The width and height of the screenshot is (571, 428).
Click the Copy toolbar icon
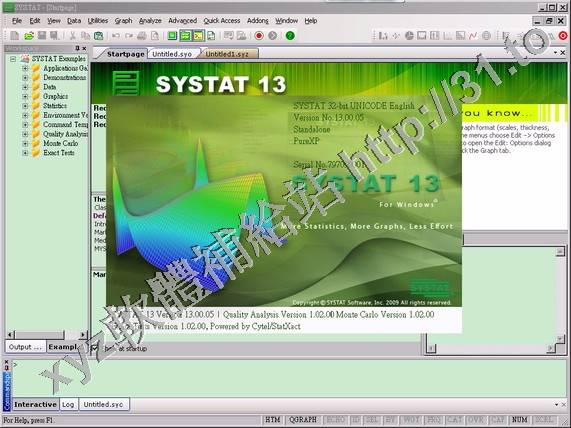pyautogui.click(x=86, y=36)
